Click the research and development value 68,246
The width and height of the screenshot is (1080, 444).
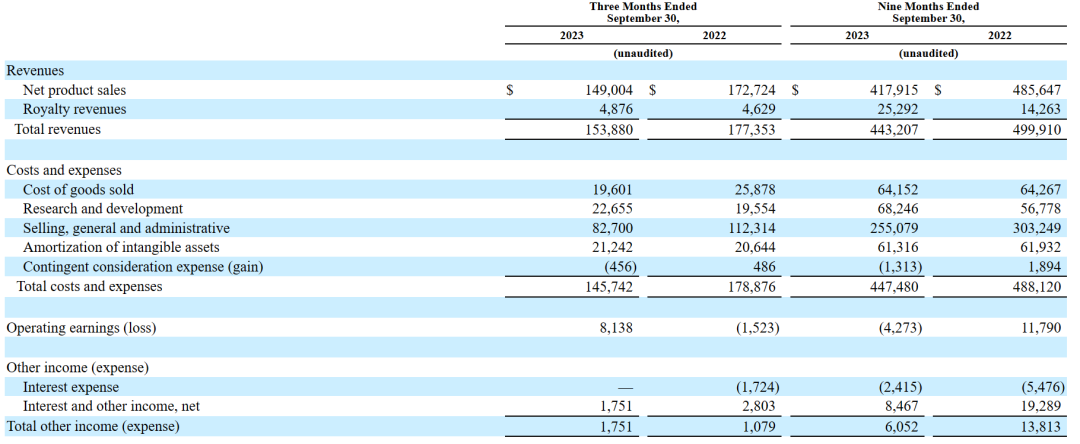point(899,209)
